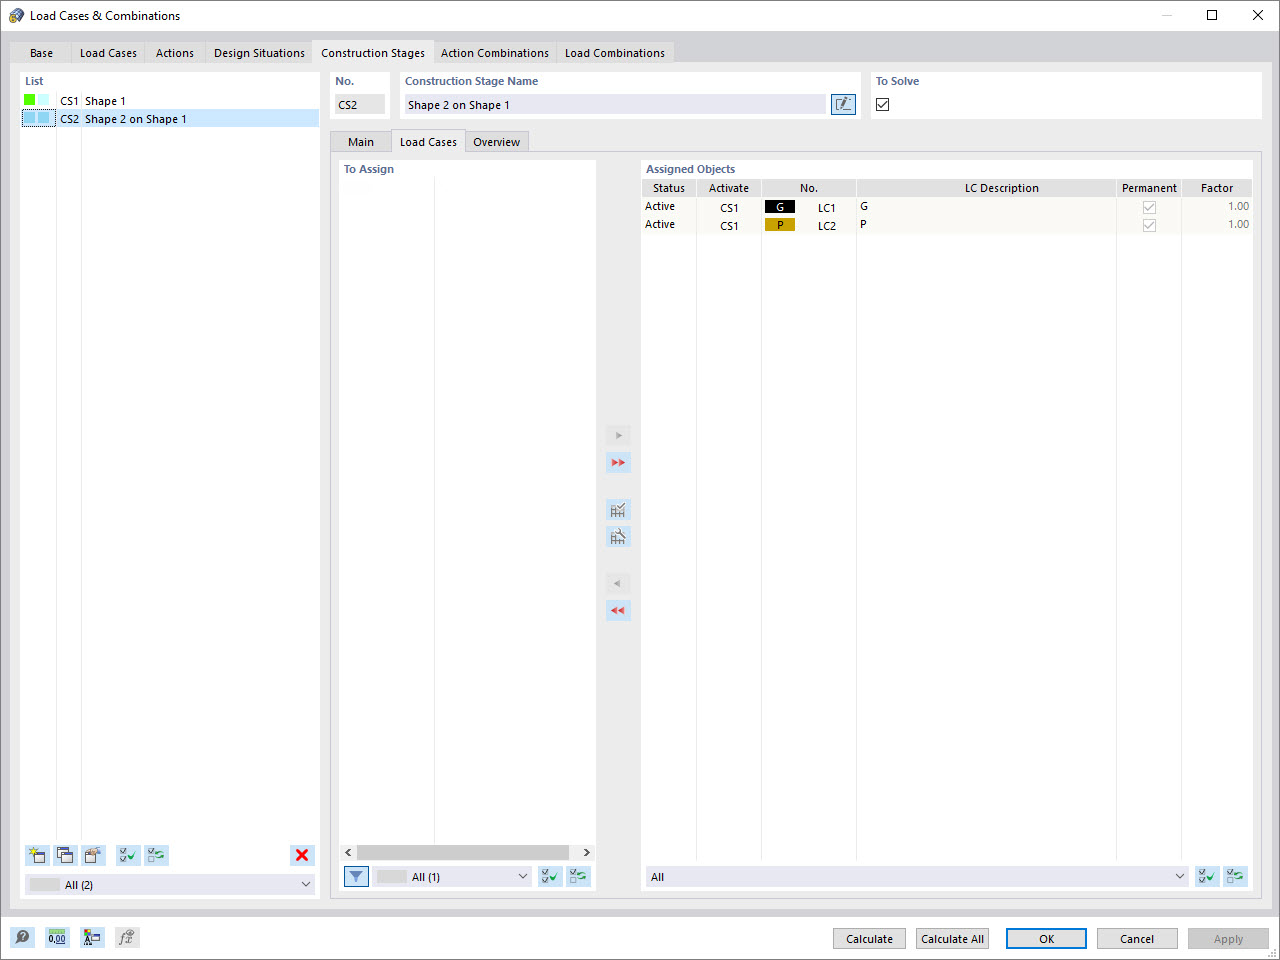Click the Calculate All button

coord(952,938)
